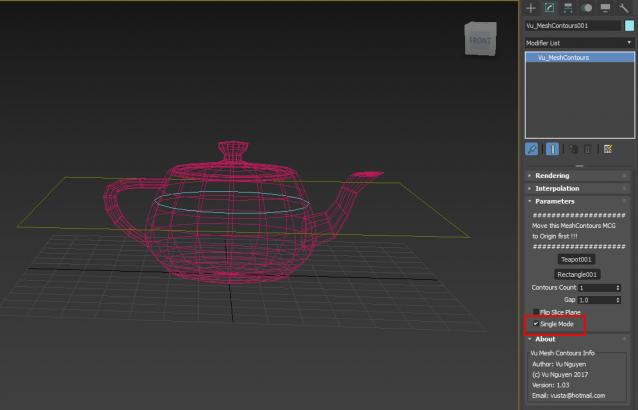Click the Interpolation rollout drag handle
The image size is (638, 410).
[x=625, y=189]
